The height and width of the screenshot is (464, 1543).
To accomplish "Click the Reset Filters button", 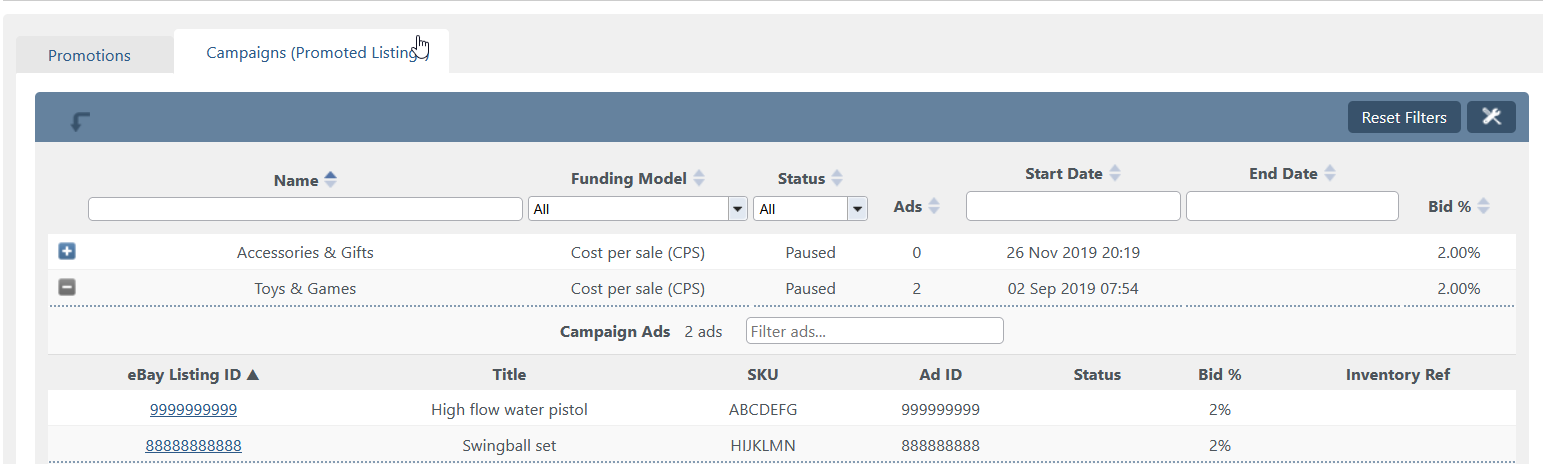I will click(1404, 117).
